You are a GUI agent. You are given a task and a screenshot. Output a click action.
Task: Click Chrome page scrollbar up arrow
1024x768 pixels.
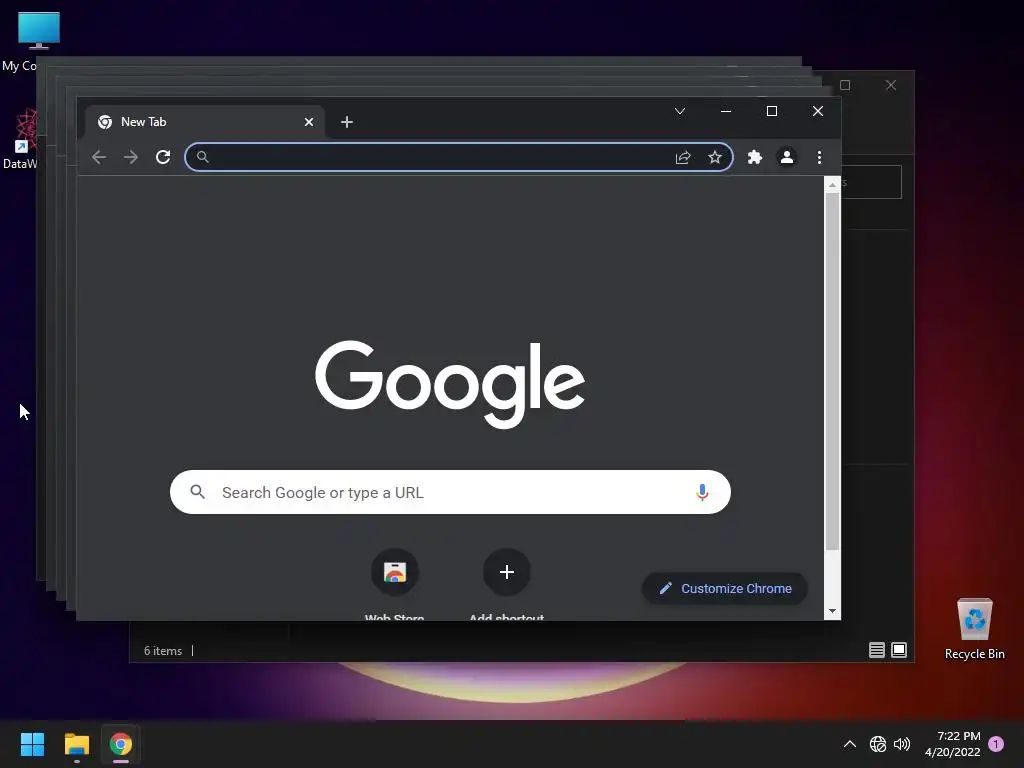(832, 185)
